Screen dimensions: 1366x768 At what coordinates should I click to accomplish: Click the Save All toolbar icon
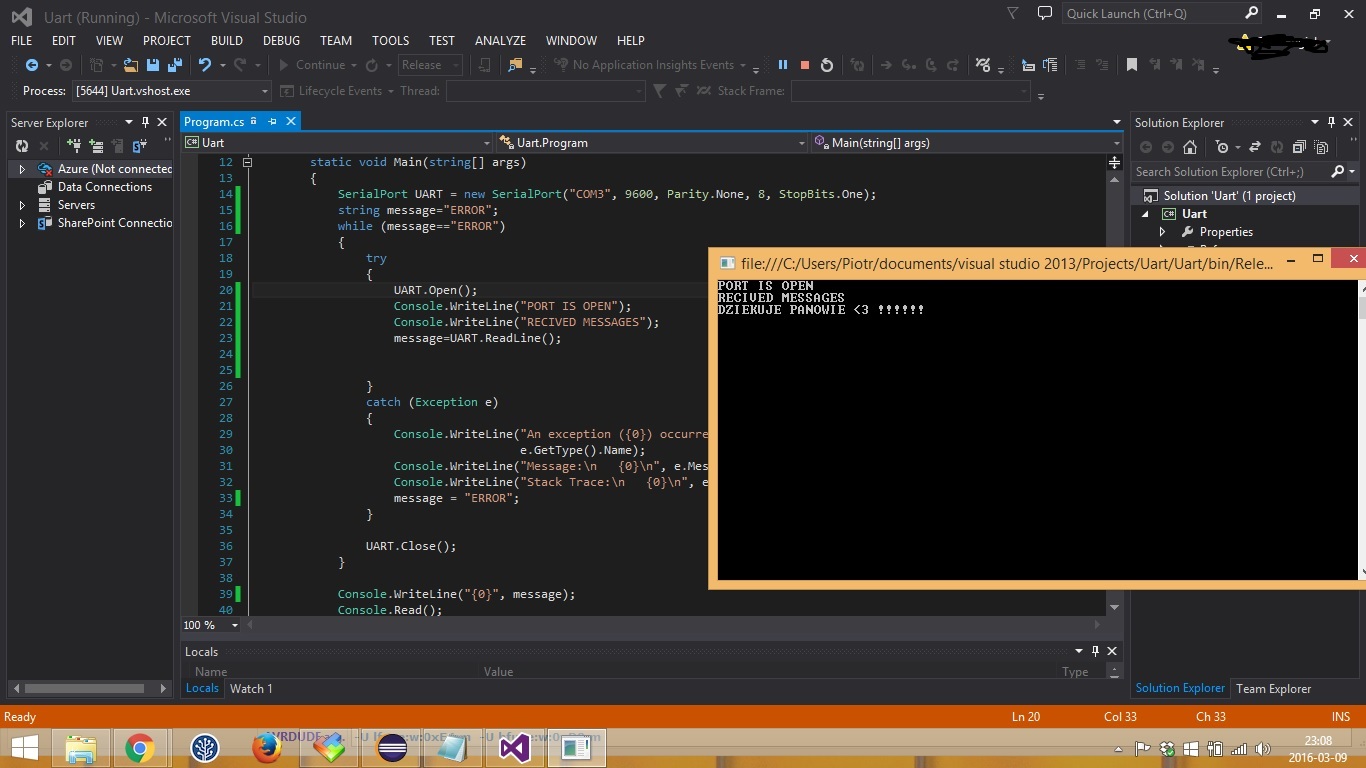point(175,65)
